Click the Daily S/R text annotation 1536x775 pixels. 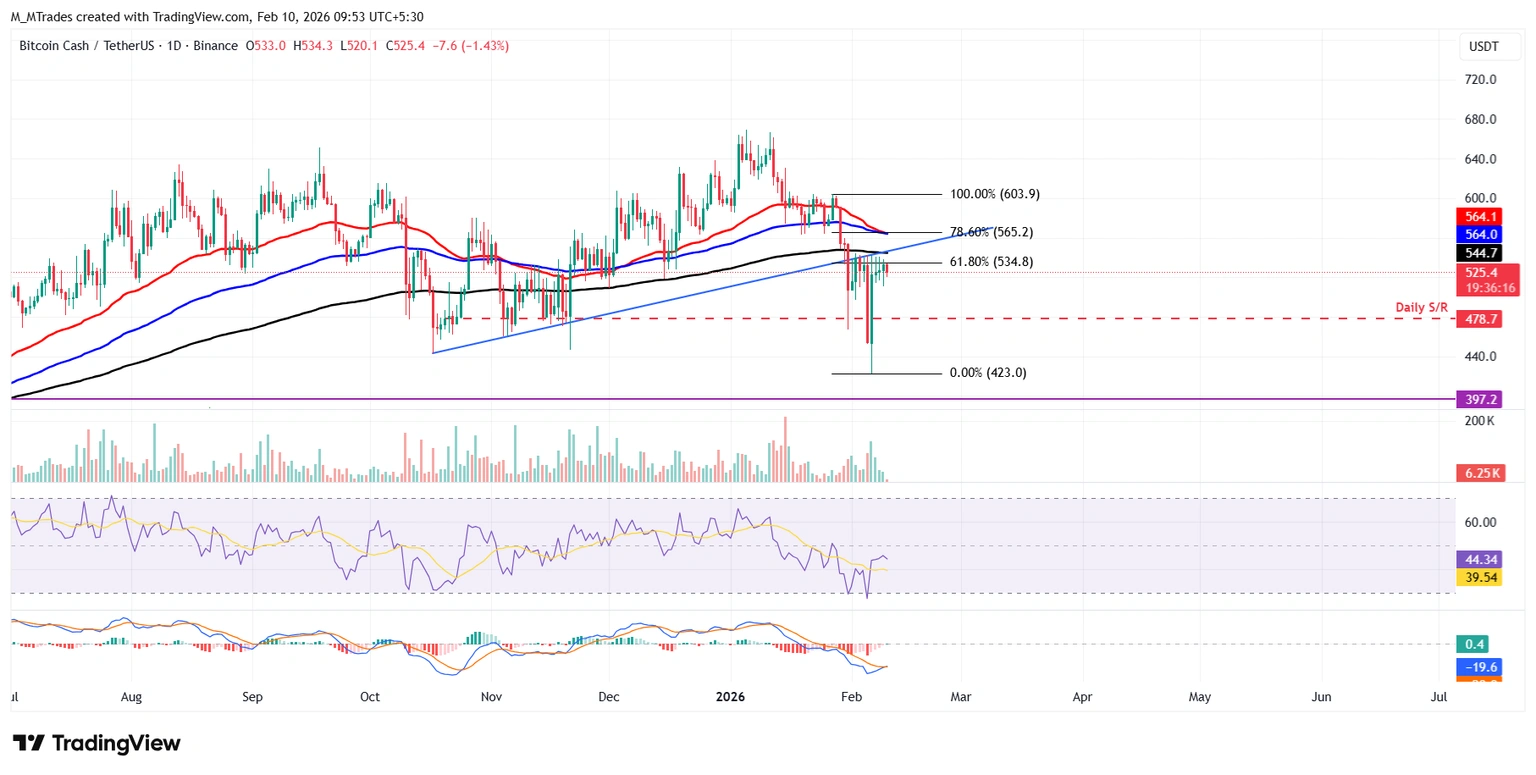pos(1421,307)
